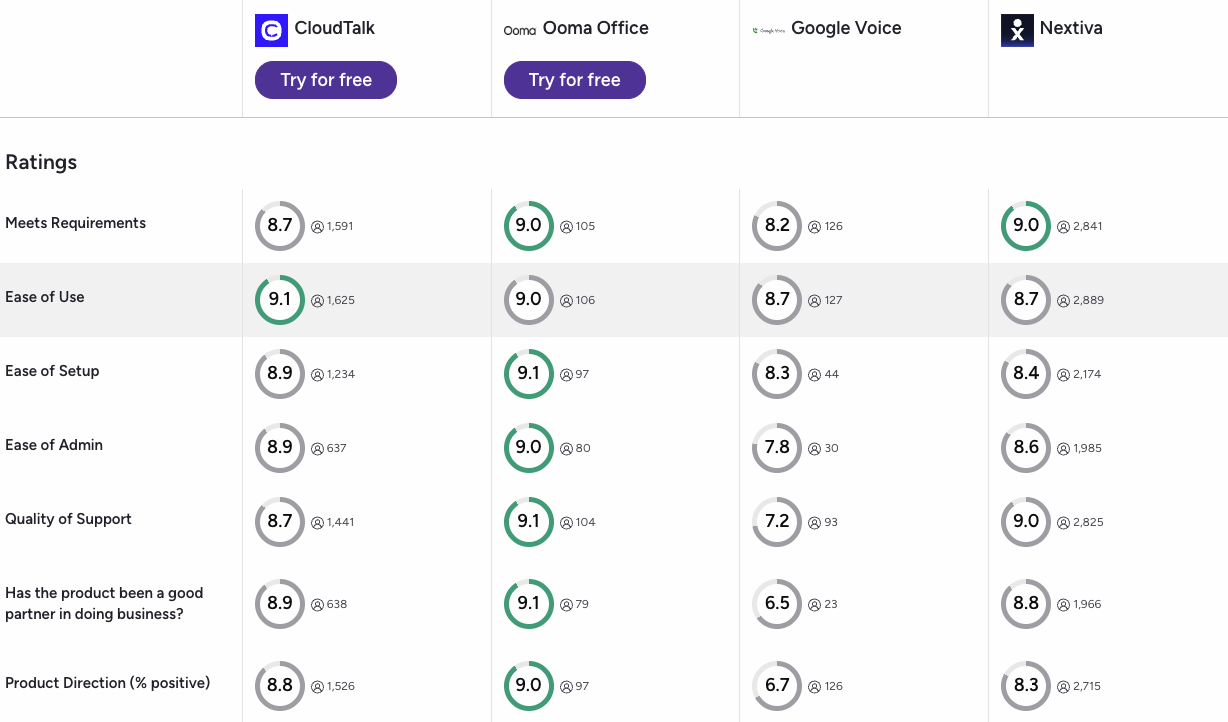Image resolution: width=1228 pixels, height=722 pixels.
Task: Click reviewer icon beside CloudTalk's 1,591 count
Action: tap(318, 226)
